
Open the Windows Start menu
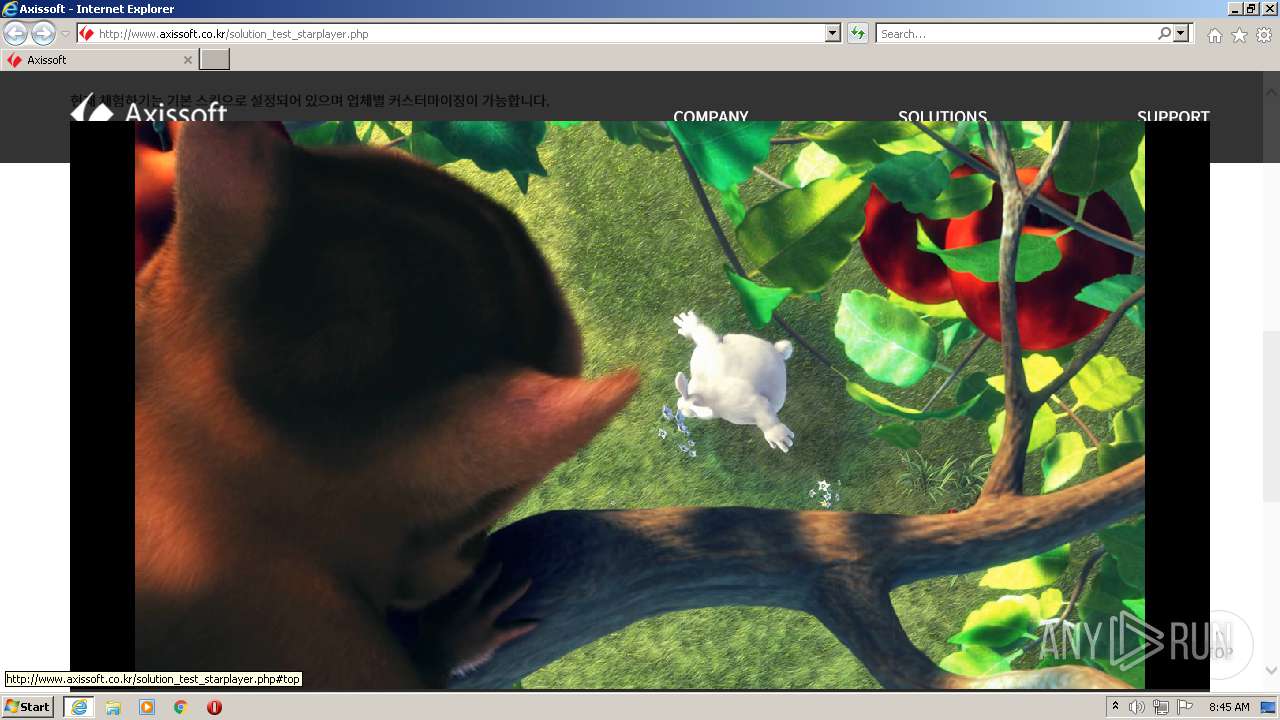click(27, 706)
